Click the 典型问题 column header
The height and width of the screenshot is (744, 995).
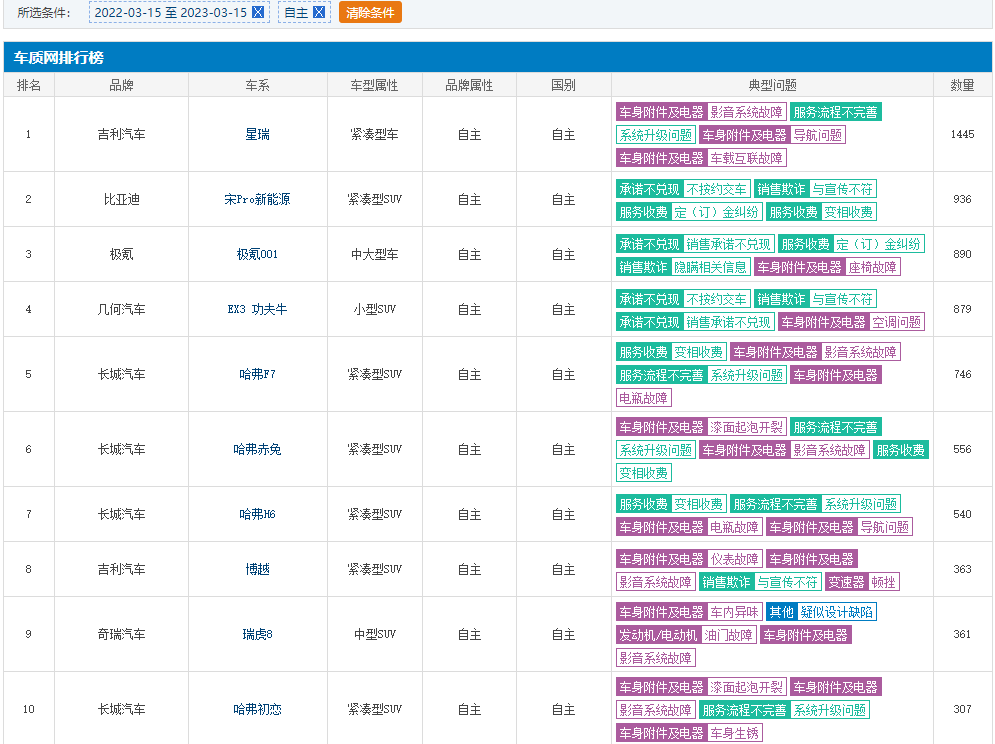(772, 85)
